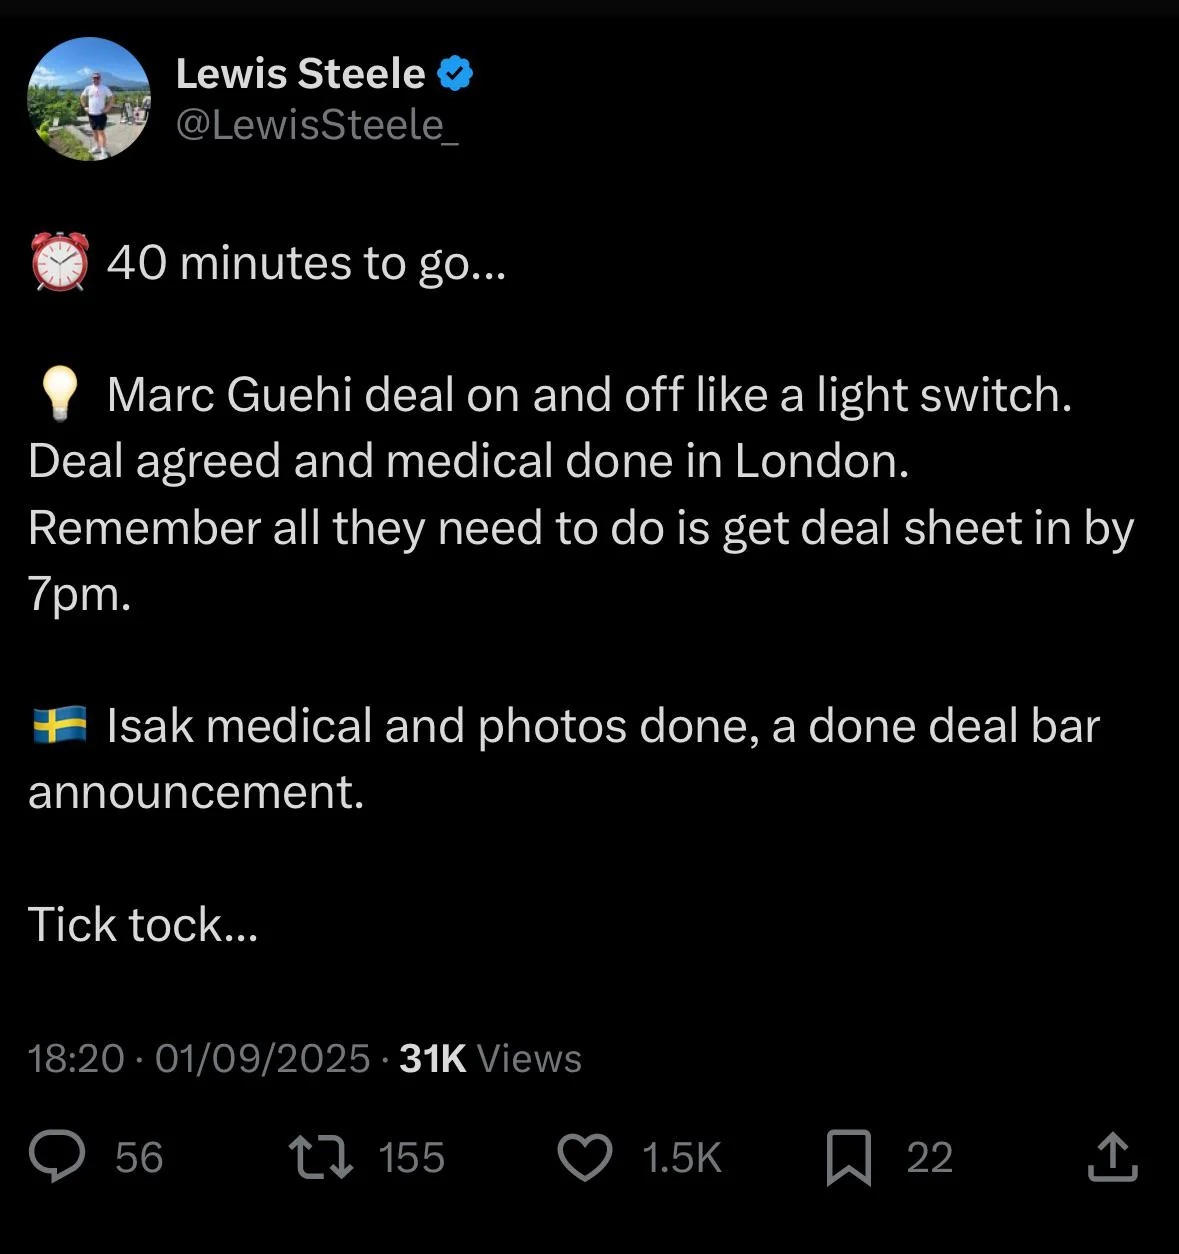1179x1254 pixels.
Task: Click the alarm clock emoji
Action: pyautogui.click(x=60, y=262)
